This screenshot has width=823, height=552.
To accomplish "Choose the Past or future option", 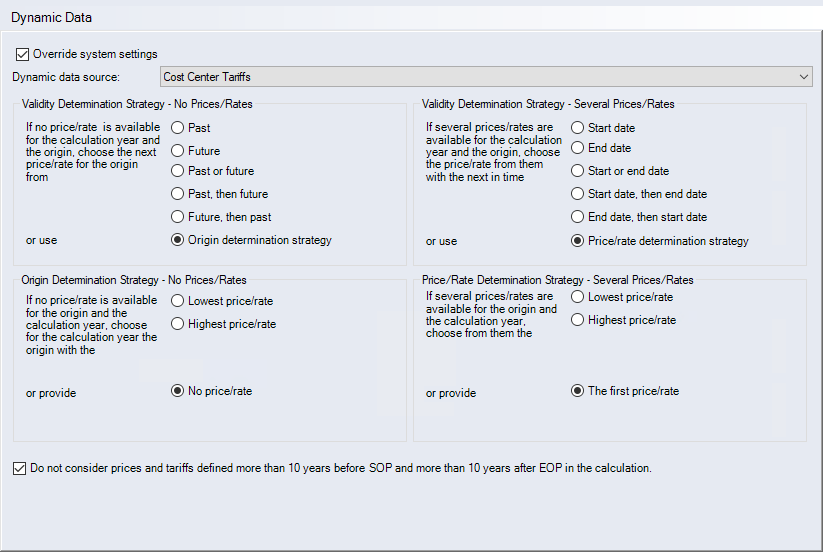I will [178, 171].
